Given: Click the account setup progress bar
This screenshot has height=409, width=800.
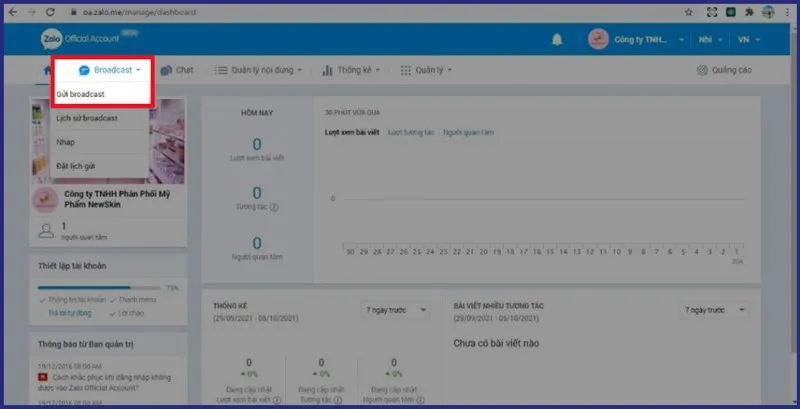Looking at the screenshot, I should coord(100,287).
